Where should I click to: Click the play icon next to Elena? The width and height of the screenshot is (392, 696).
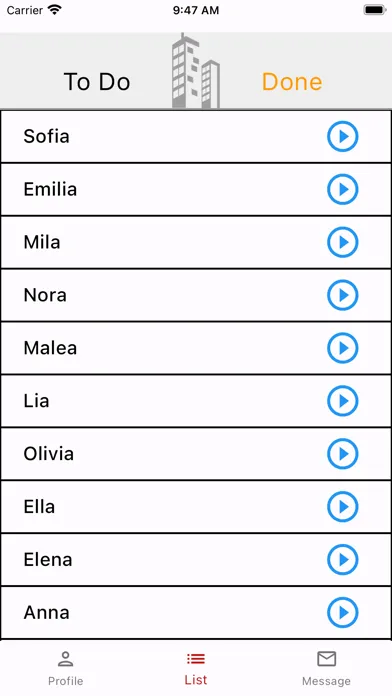pyautogui.click(x=342, y=559)
